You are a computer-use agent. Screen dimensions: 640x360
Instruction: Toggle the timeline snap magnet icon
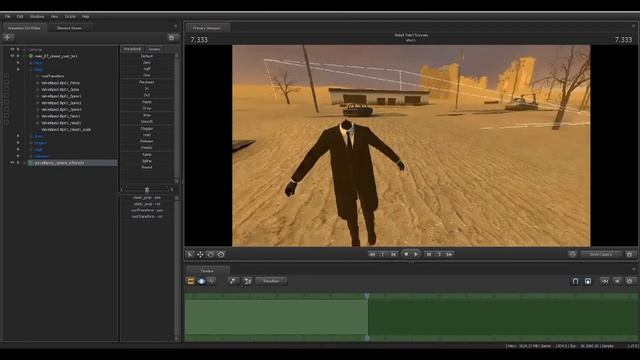click(x=575, y=281)
